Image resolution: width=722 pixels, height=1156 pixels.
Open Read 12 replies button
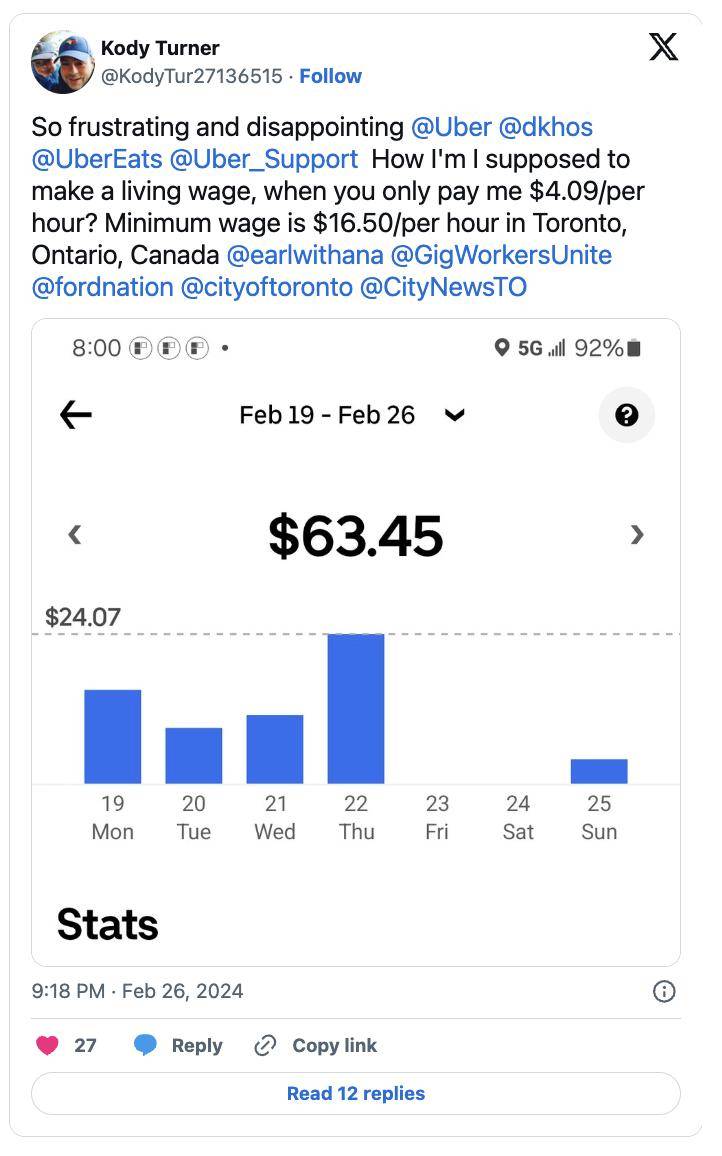click(355, 1093)
